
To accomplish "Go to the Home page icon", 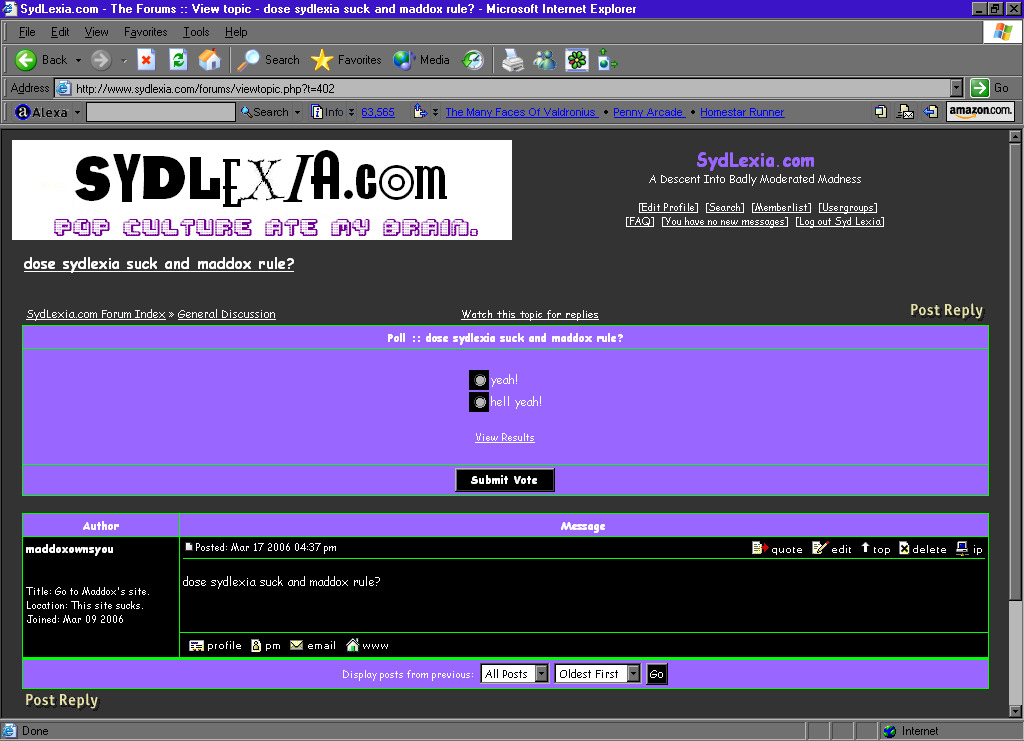I will coord(210,60).
